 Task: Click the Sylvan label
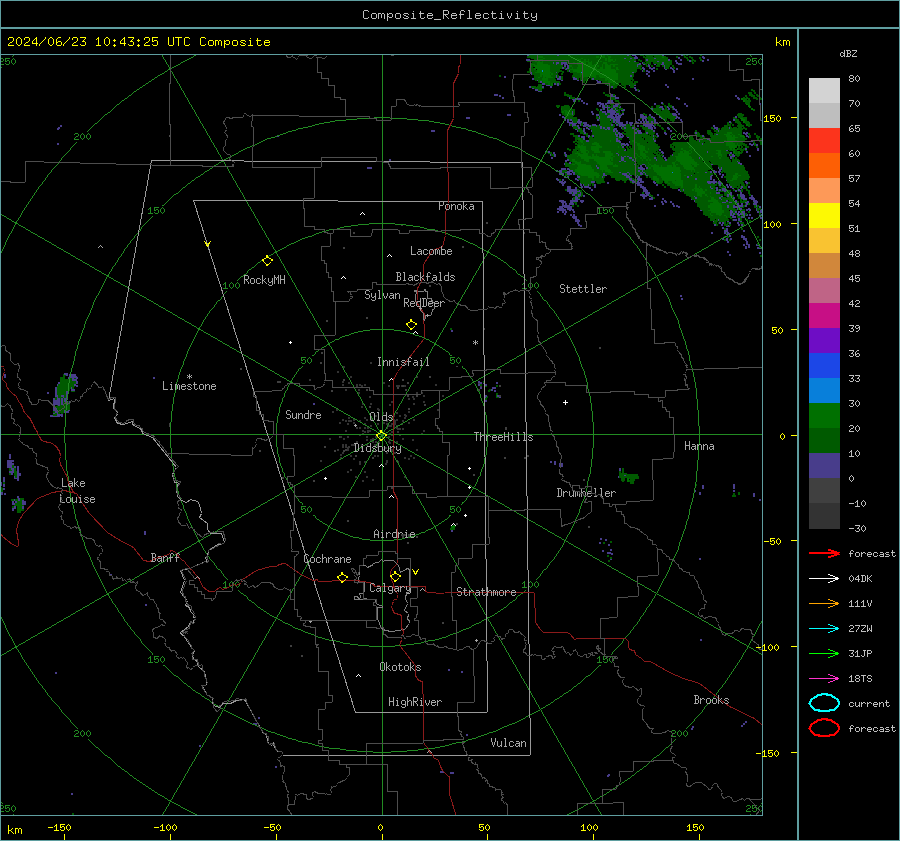(x=382, y=295)
